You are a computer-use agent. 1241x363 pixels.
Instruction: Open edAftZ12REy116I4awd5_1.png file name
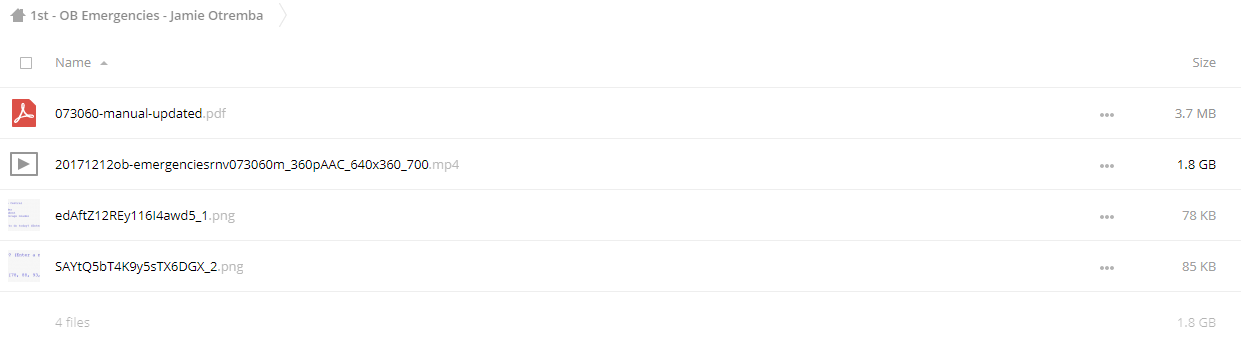point(145,215)
